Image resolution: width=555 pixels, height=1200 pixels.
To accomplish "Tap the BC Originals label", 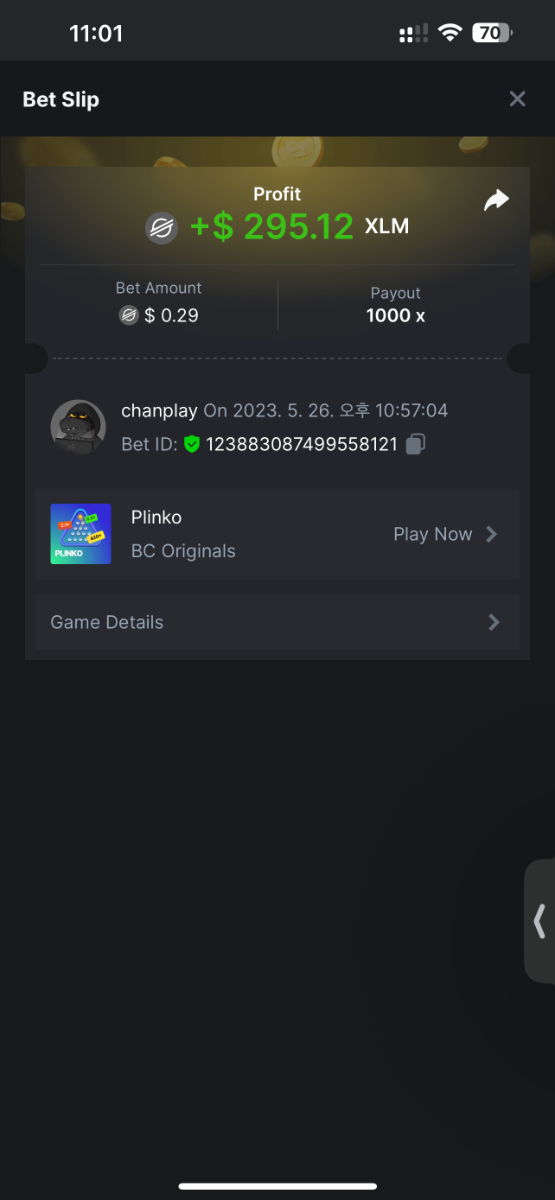I will click(183, 551).
